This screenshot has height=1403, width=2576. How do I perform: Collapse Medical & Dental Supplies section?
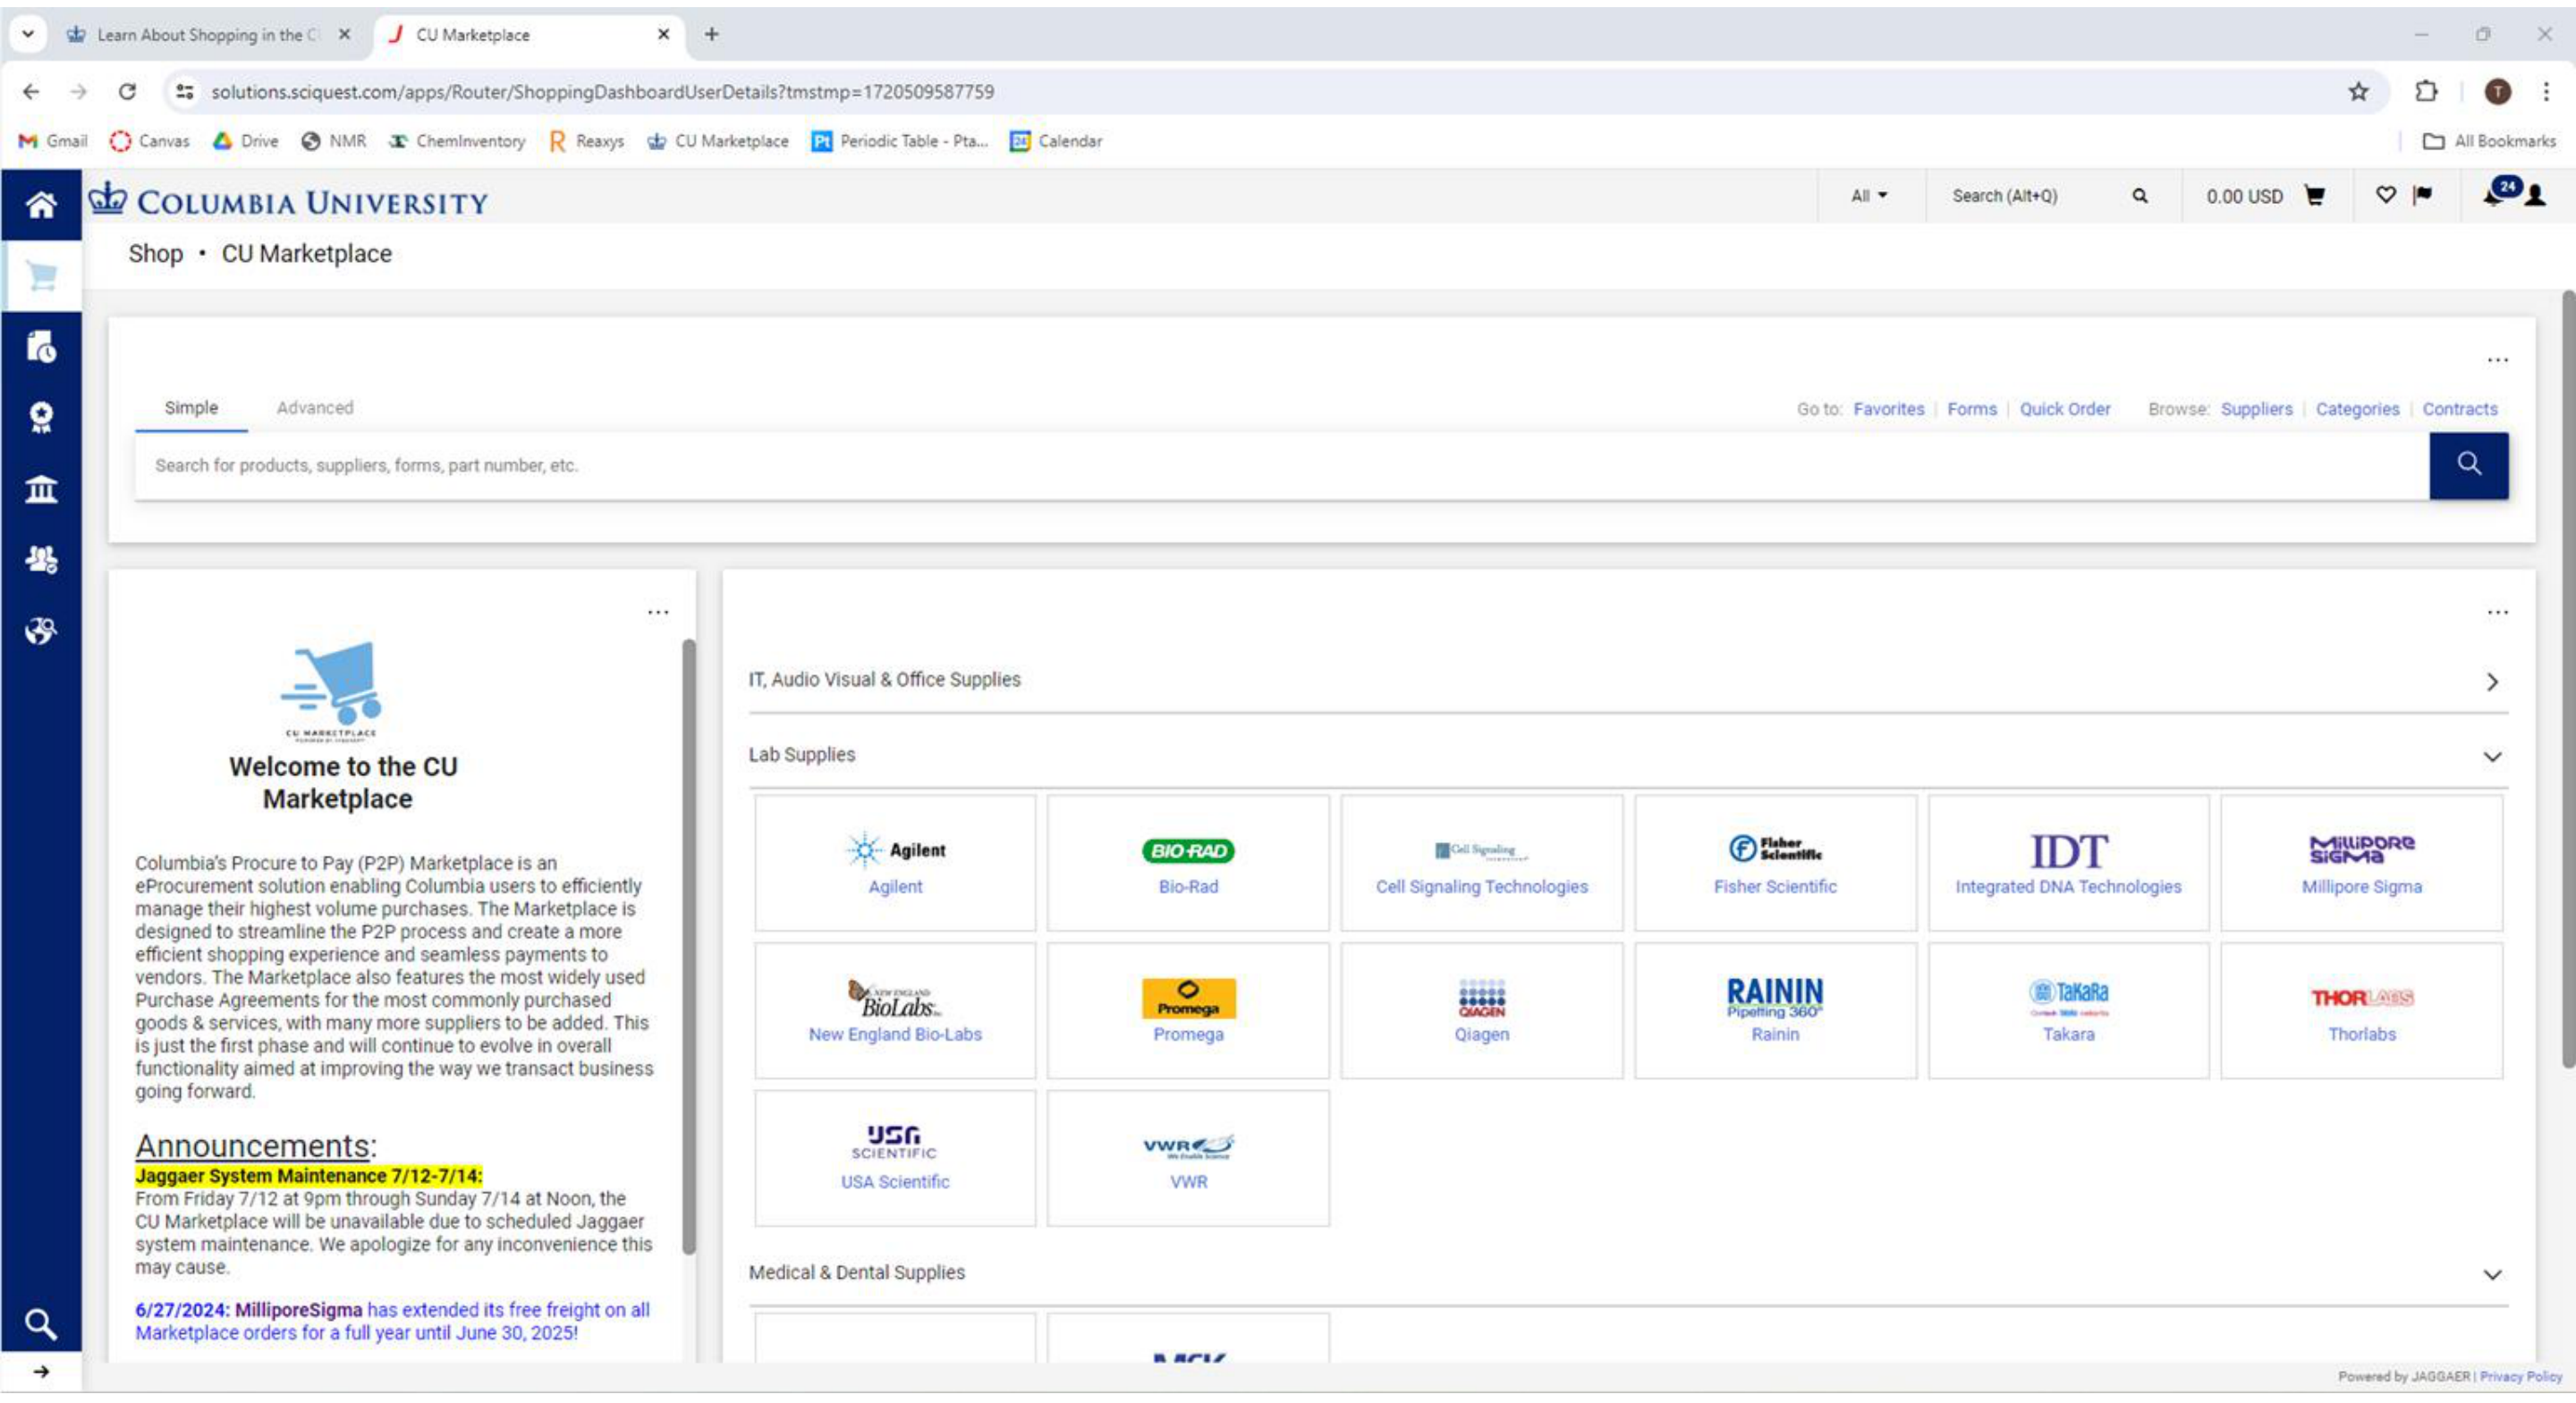click(2491, 1275)
